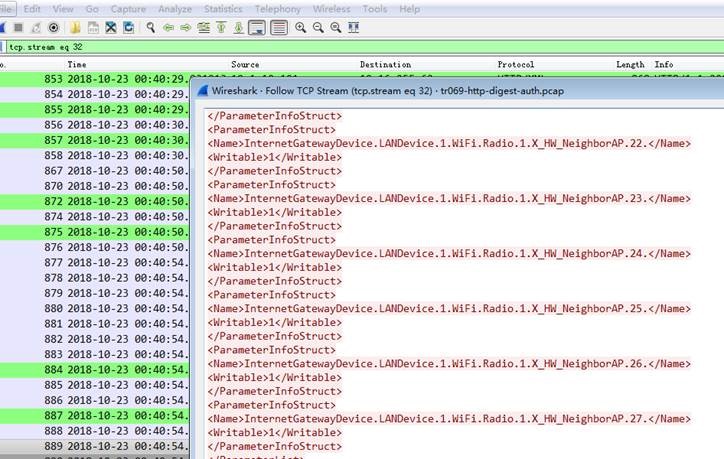
Task: Reload the capture file icon
Action: (130, 27)
